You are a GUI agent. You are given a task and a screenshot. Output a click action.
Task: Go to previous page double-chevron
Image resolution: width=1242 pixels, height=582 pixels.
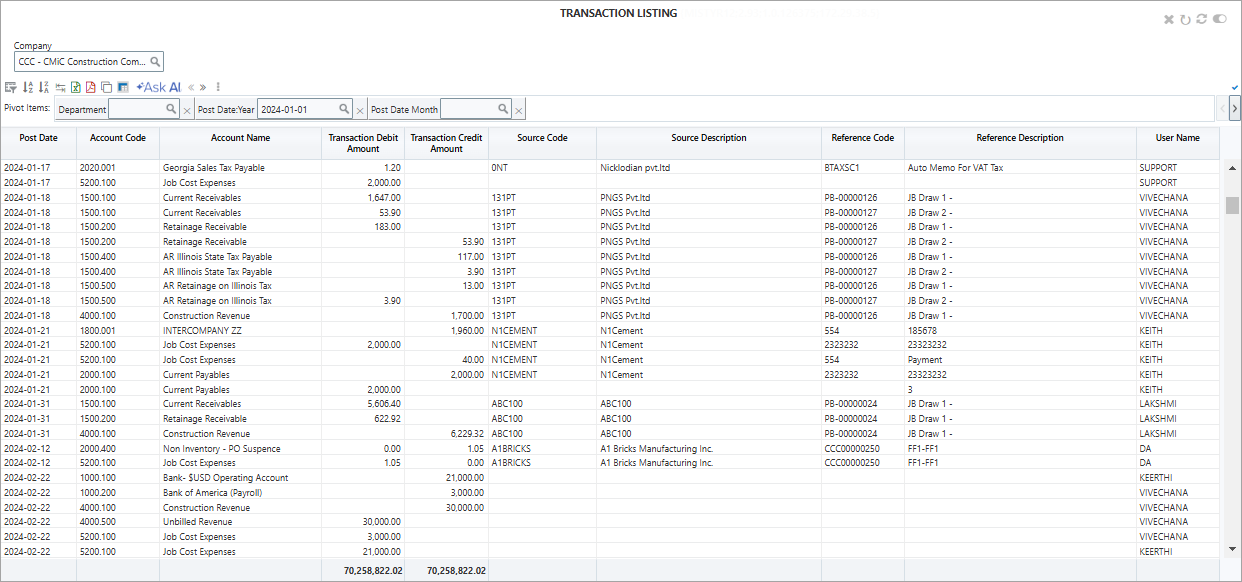point(191,87)
